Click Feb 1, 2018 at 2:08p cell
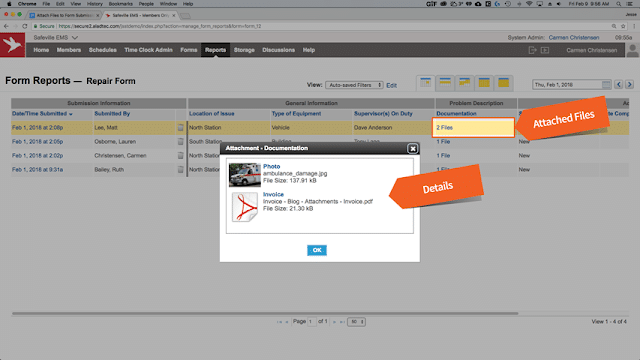The height and width of the screenshot is (360, 640). coord(38,128)
